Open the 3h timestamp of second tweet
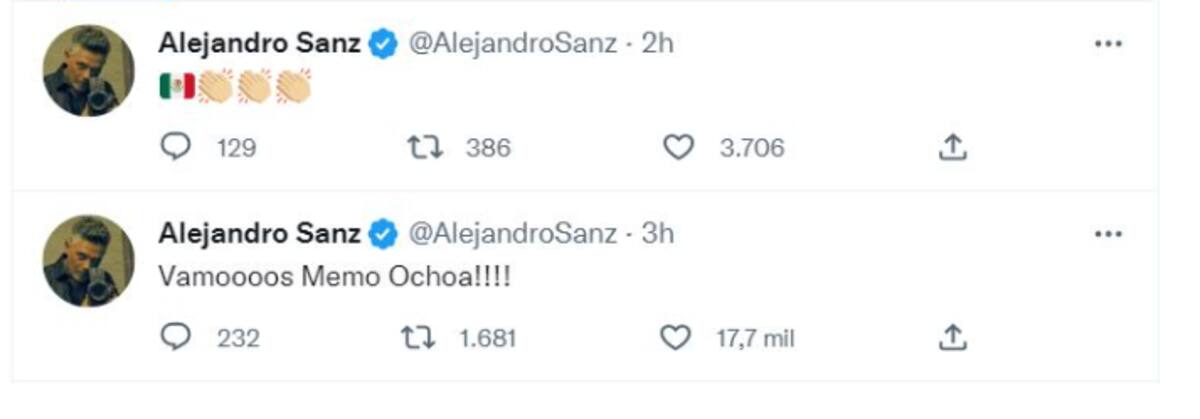 pyautogui.click(x=658, y=234)
